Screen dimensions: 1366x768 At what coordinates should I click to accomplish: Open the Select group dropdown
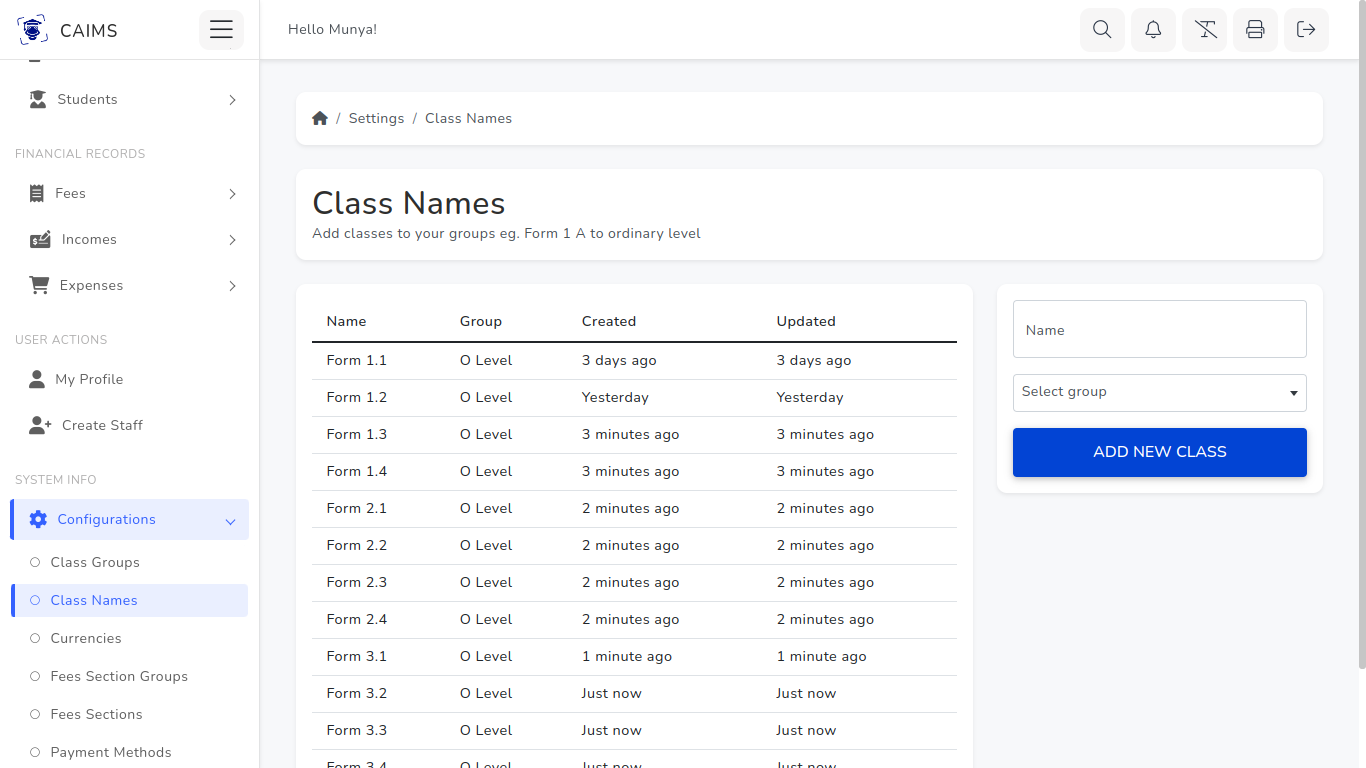pos(1160,392)
